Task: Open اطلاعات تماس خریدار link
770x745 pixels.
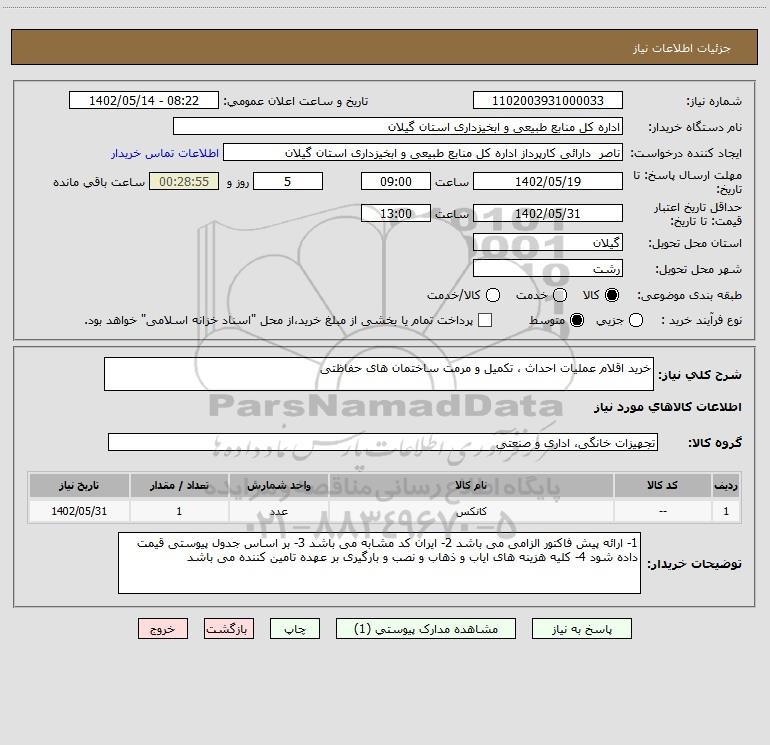Action: pos(165,153)
